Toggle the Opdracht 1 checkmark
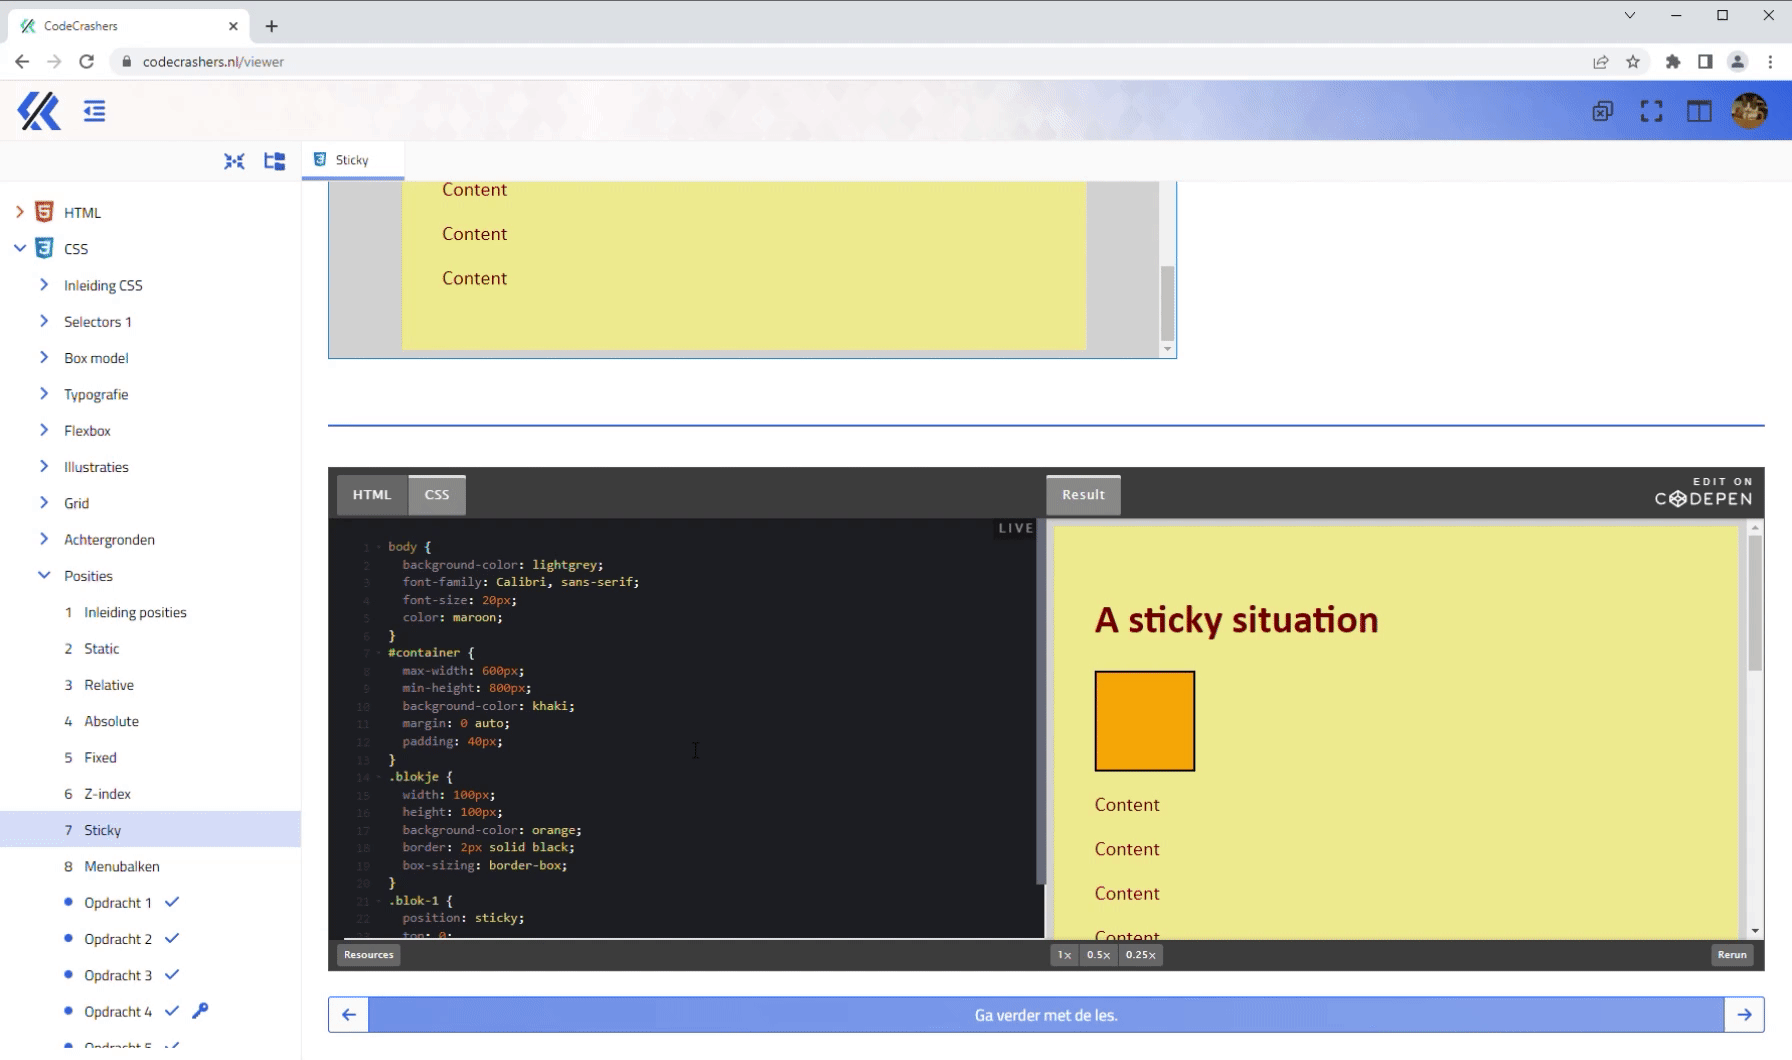The image size is (1792, 1060). point(172,902)
